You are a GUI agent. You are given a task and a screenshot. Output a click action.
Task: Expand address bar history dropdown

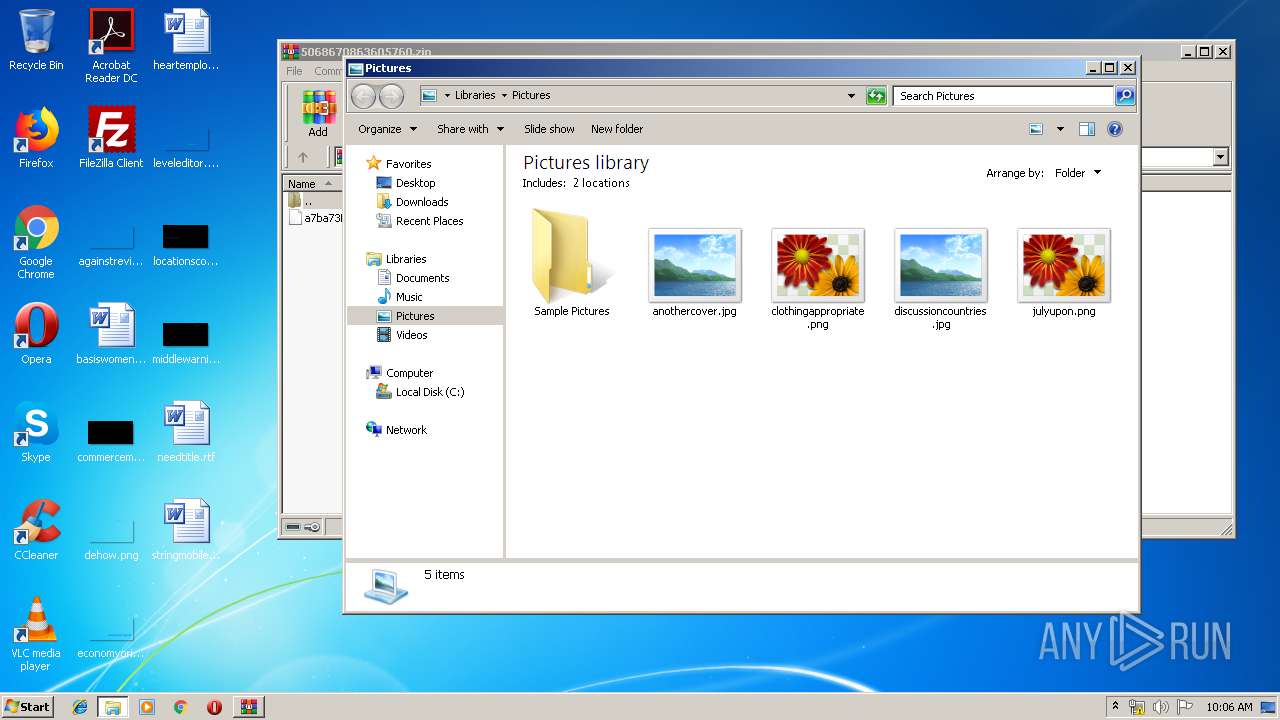(x=851, y=96)
